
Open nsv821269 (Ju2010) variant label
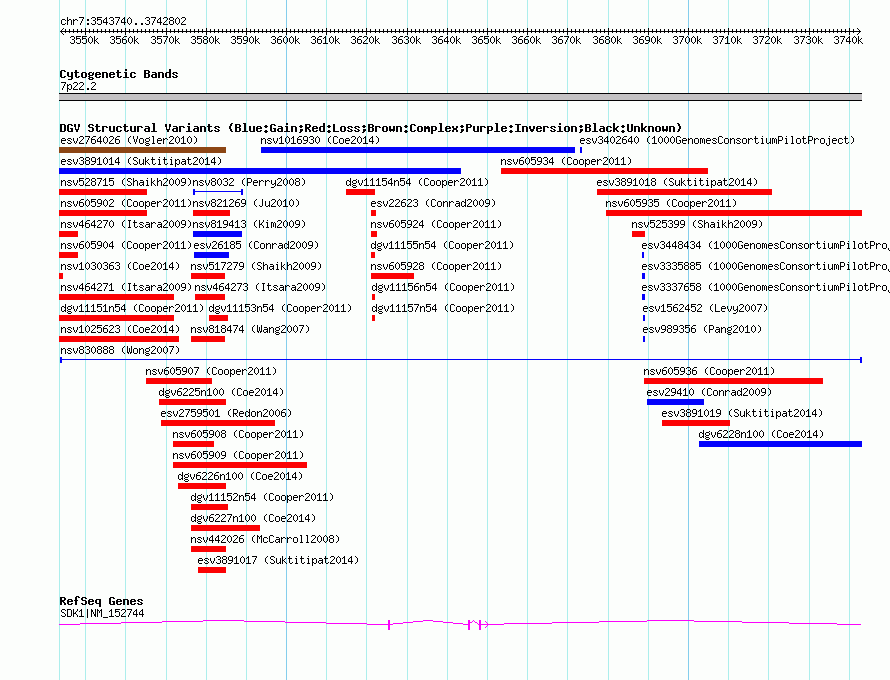(x=246, y=203)
